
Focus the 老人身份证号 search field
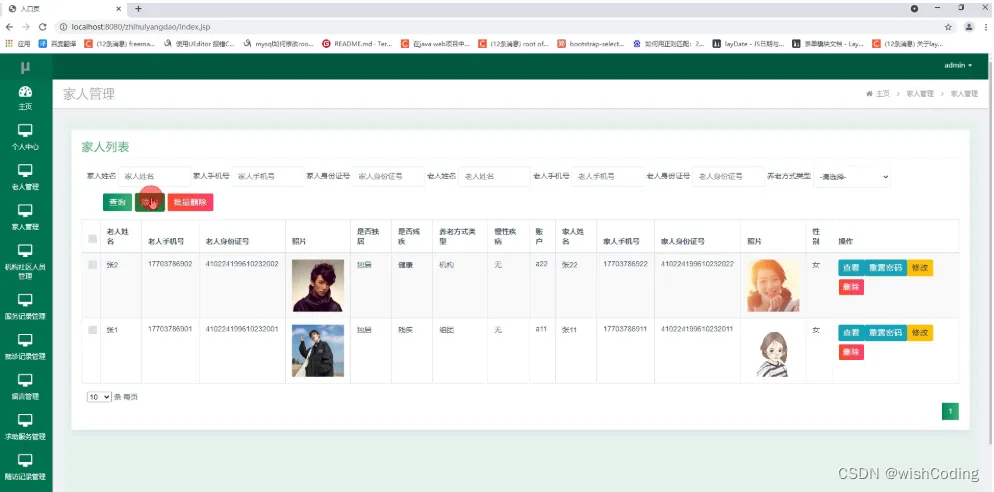[x=728, y=177]
